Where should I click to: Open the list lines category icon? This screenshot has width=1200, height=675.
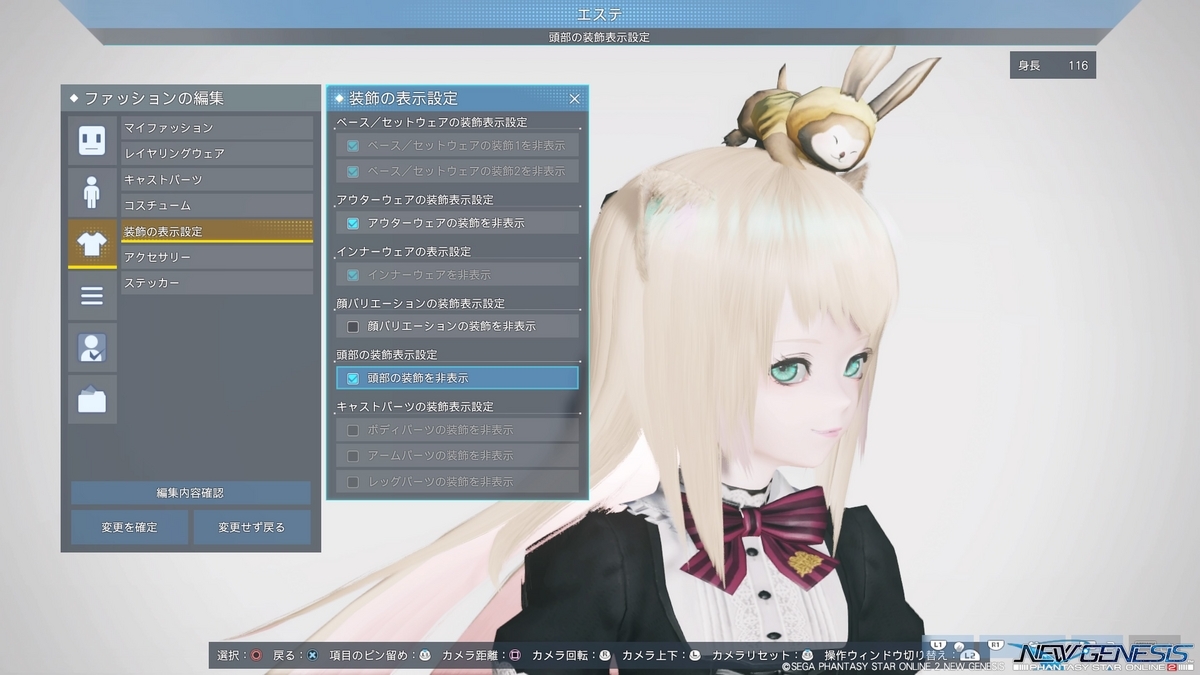92,296
